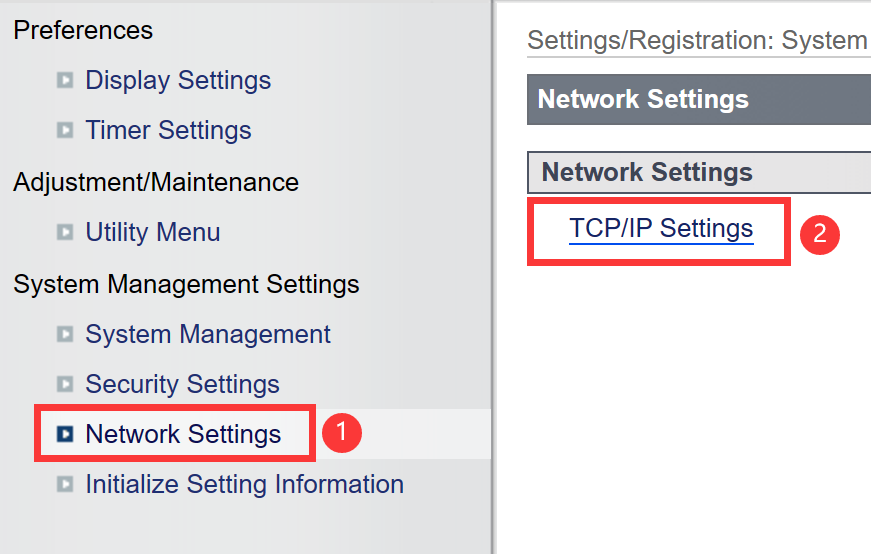Click the arrow icon beside System Management
Screen dimensions: 871x554
pyautogui.click(x=65, y=334)
